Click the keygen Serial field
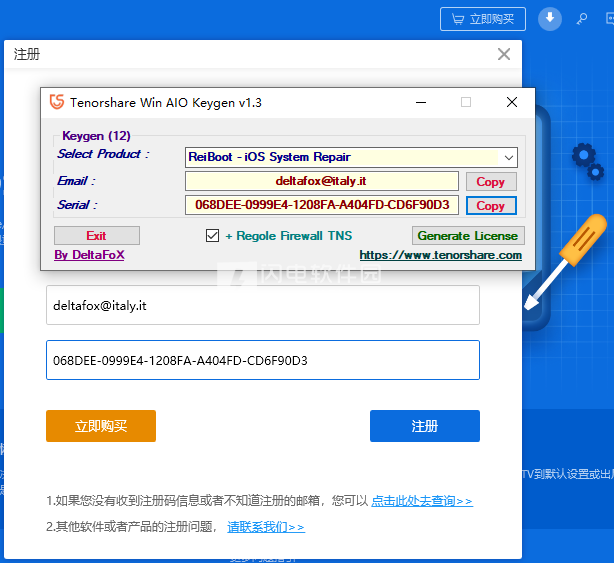 point(321,205)
